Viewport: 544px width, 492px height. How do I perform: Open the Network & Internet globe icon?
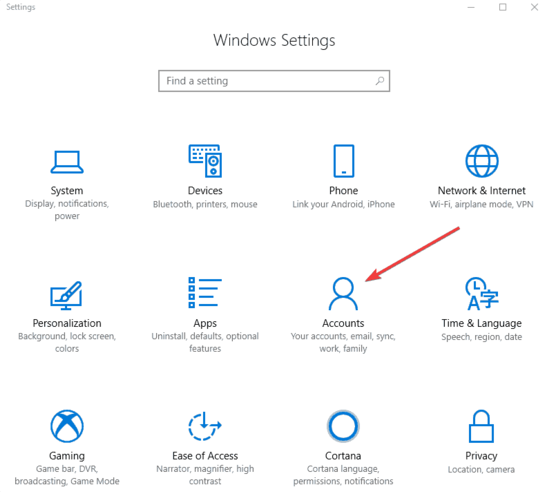click(482, 161)
